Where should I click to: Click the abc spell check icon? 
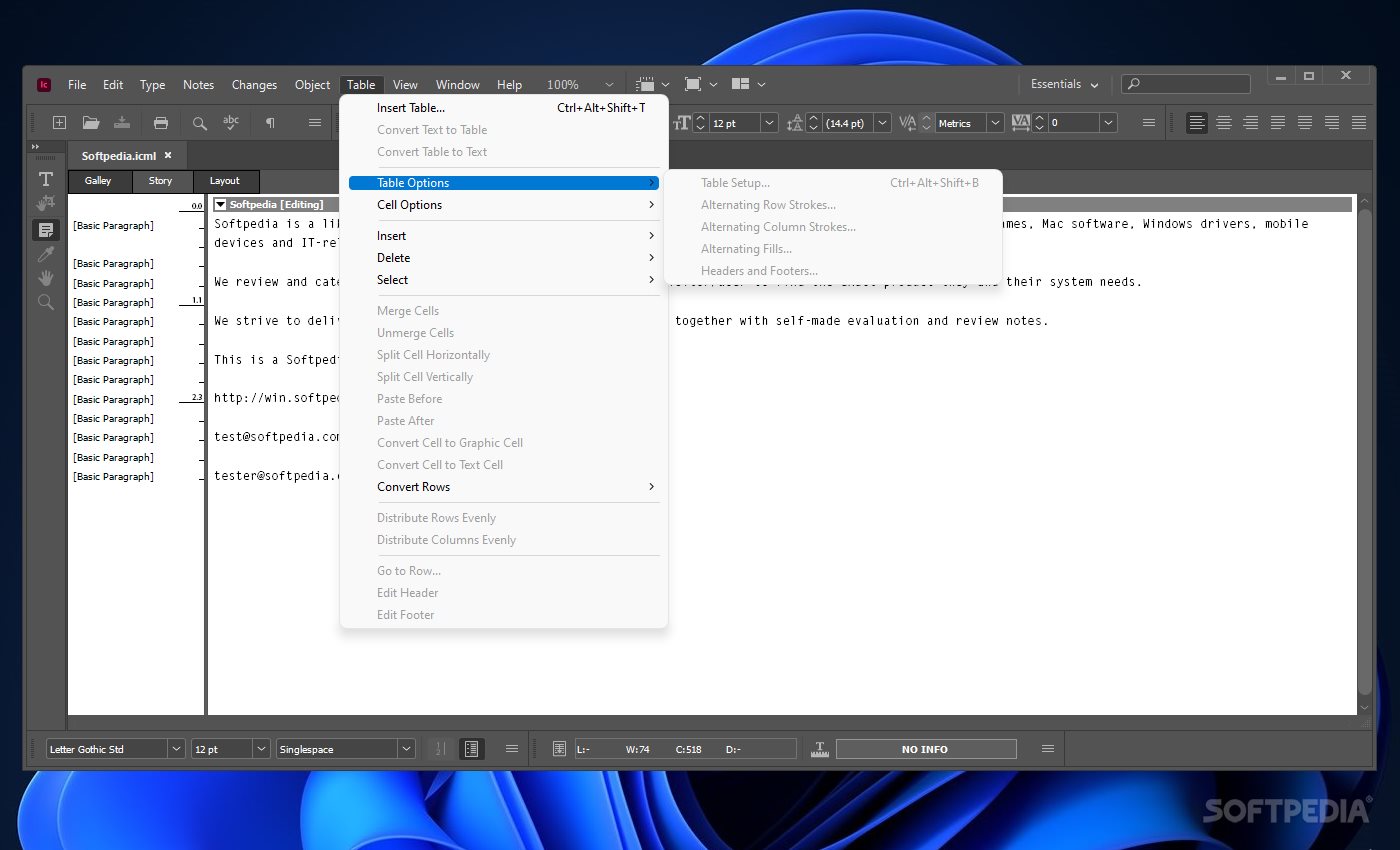click(x=231, y=123)
